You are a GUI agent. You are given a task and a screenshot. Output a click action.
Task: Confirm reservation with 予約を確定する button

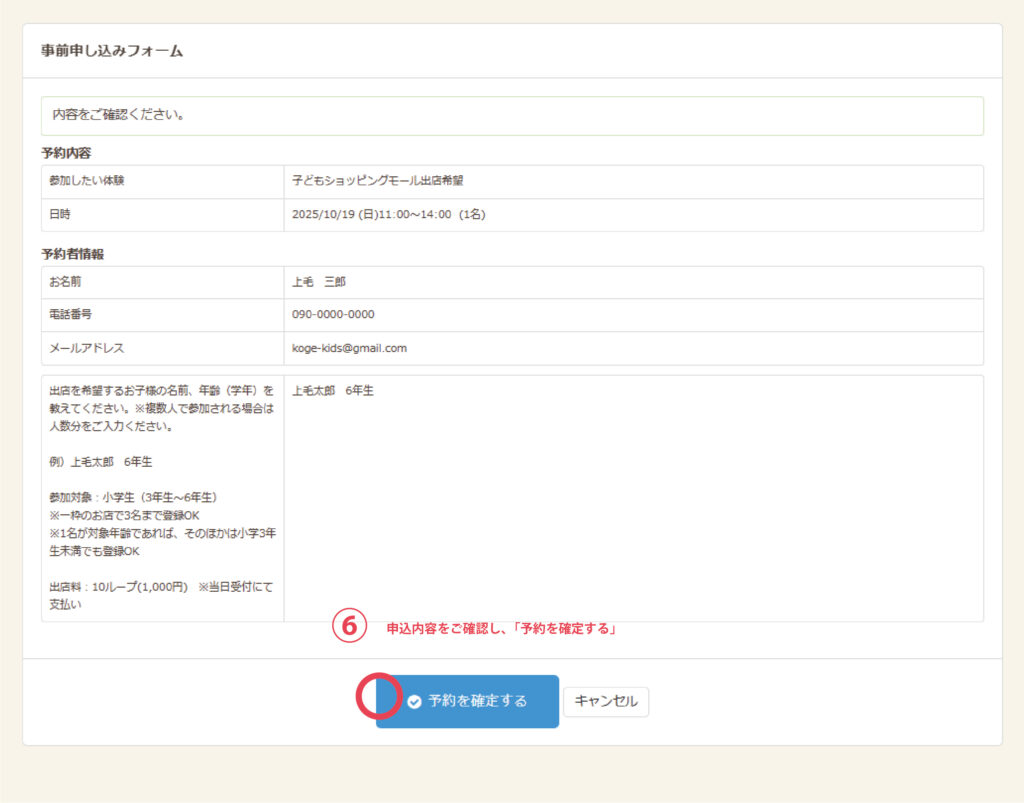point(467,701)
